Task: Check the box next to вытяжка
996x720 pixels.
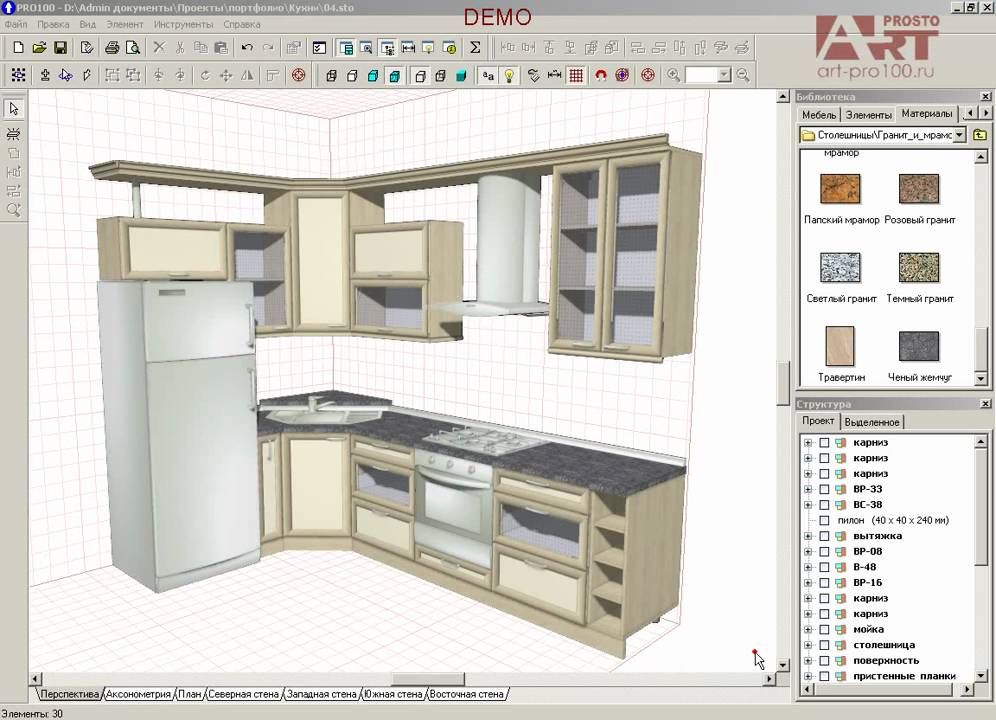Action: (x=824, y=536)
